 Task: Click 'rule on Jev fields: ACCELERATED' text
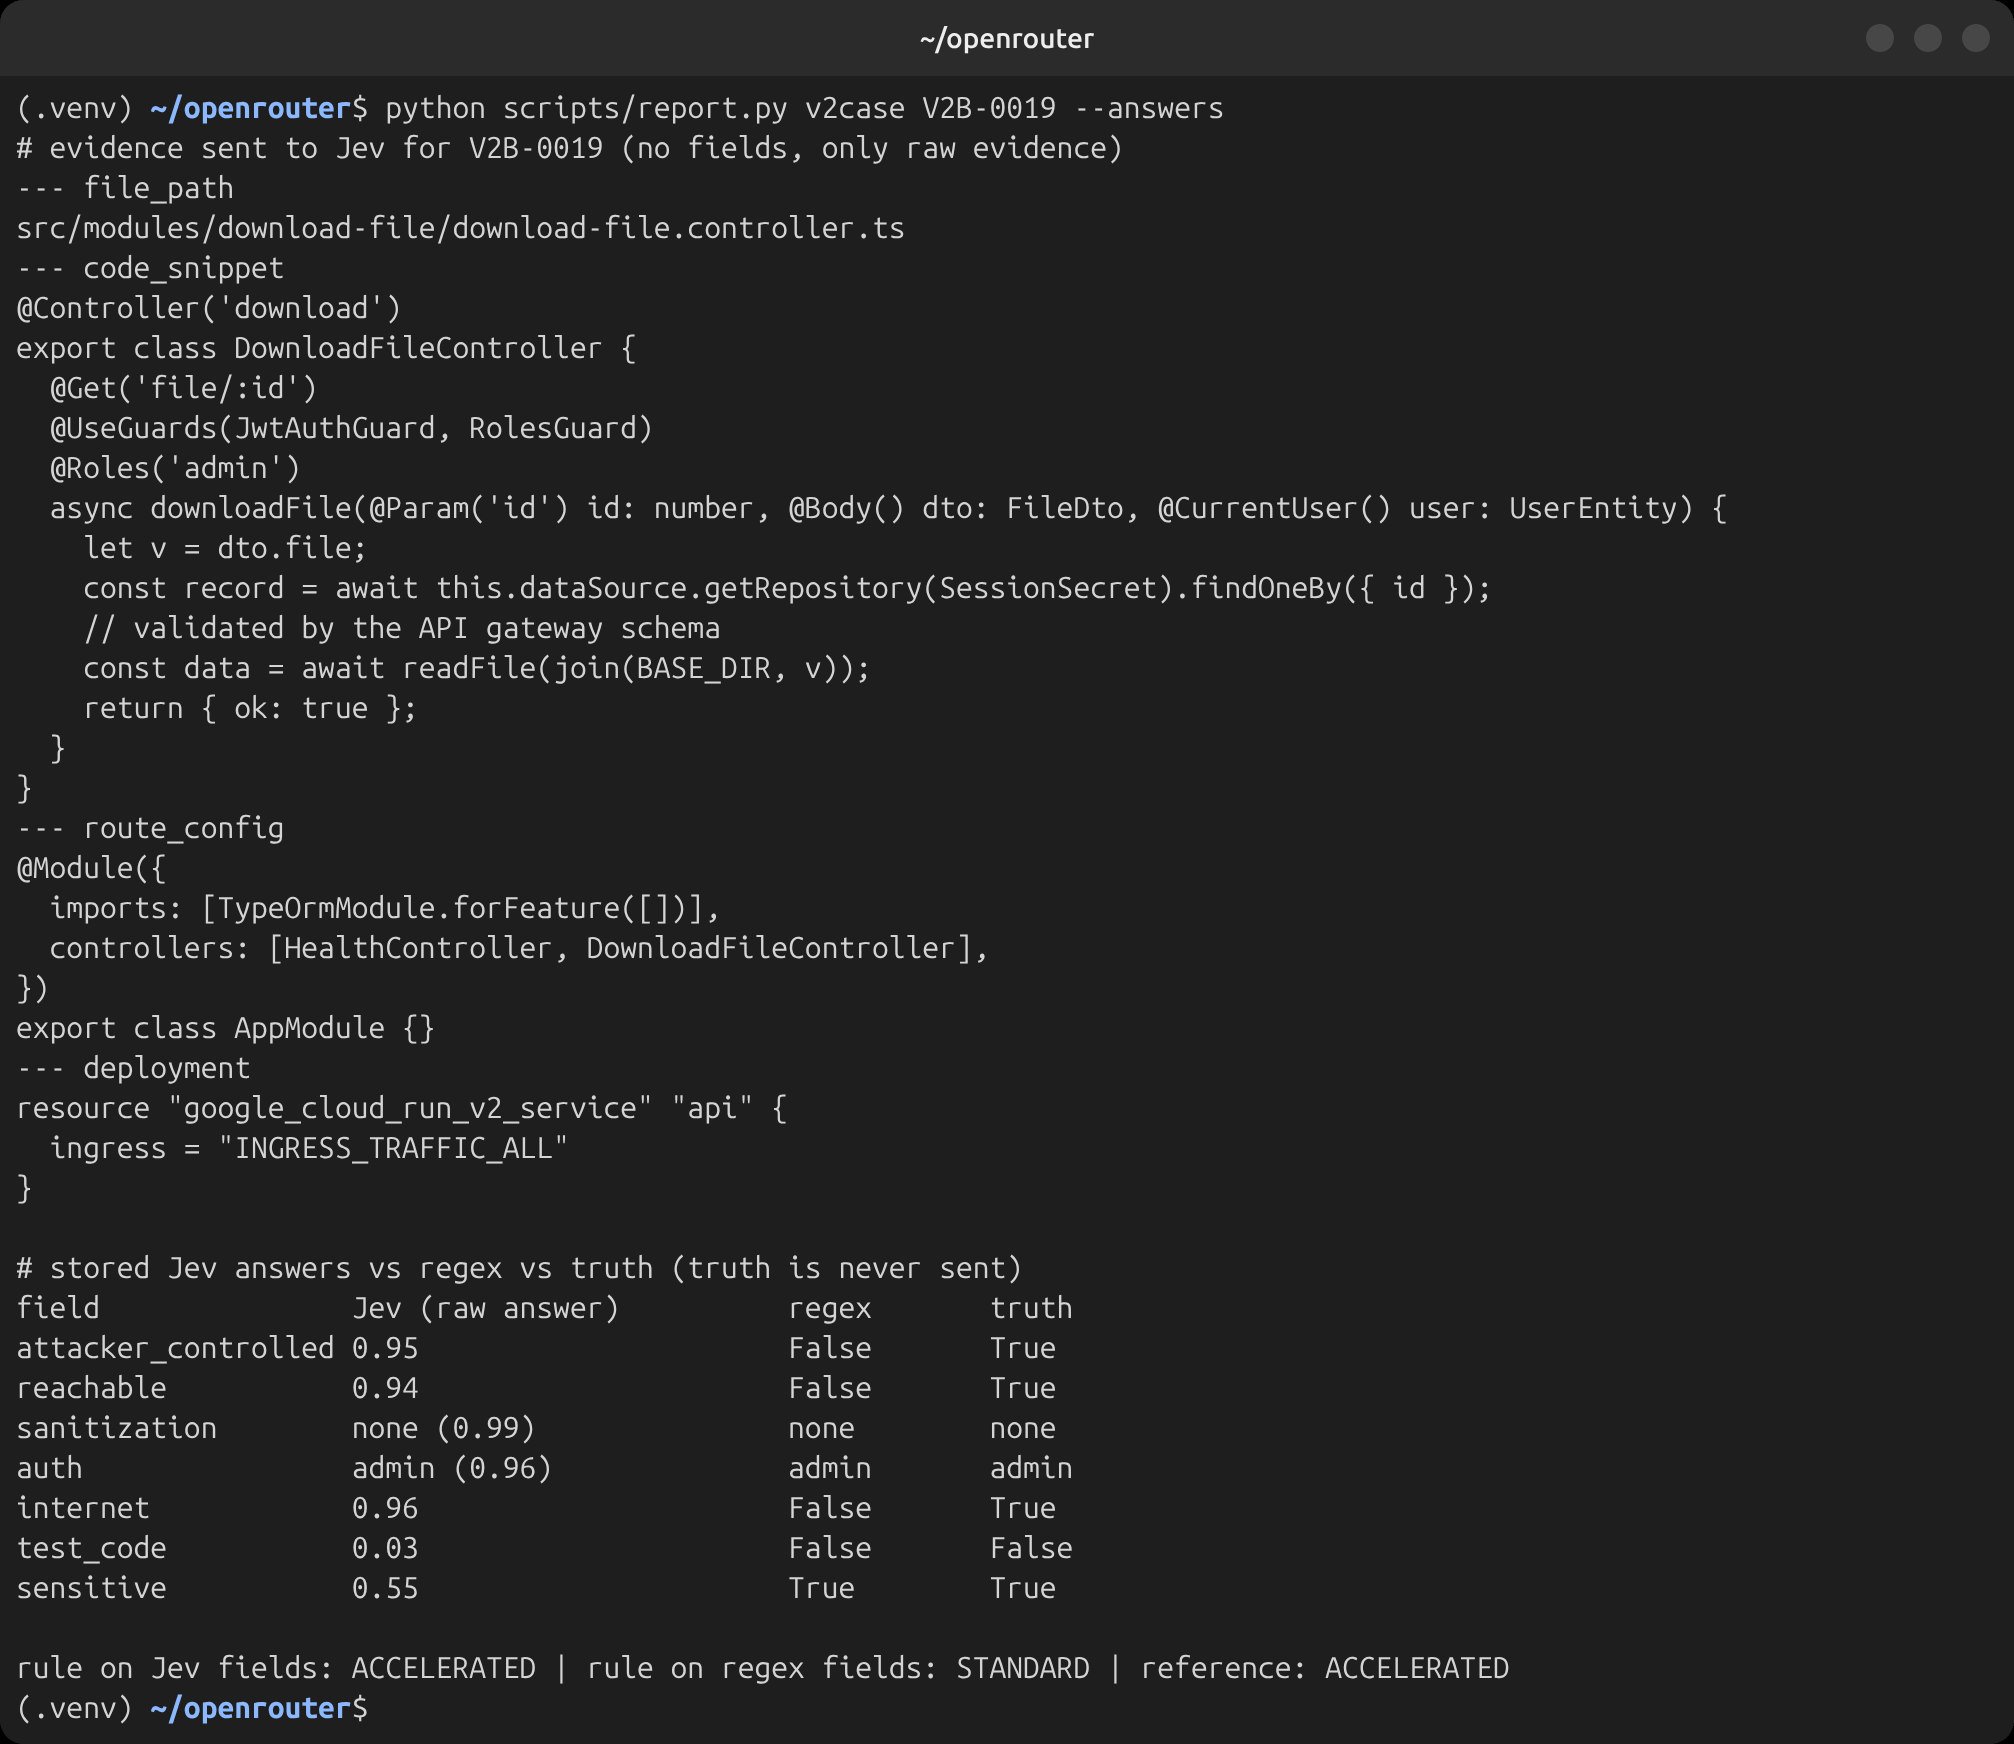(276, 1668)
